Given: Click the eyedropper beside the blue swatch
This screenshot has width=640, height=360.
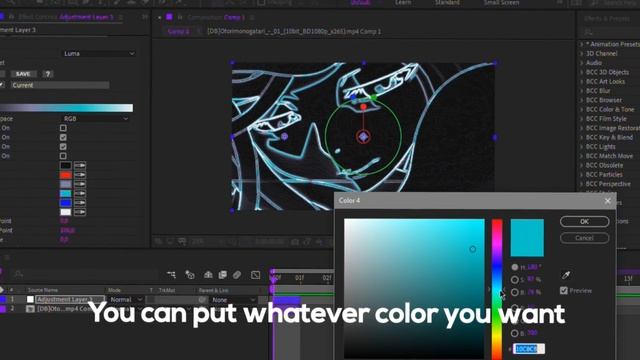Looking at the screenshot, I should point(80,203).
